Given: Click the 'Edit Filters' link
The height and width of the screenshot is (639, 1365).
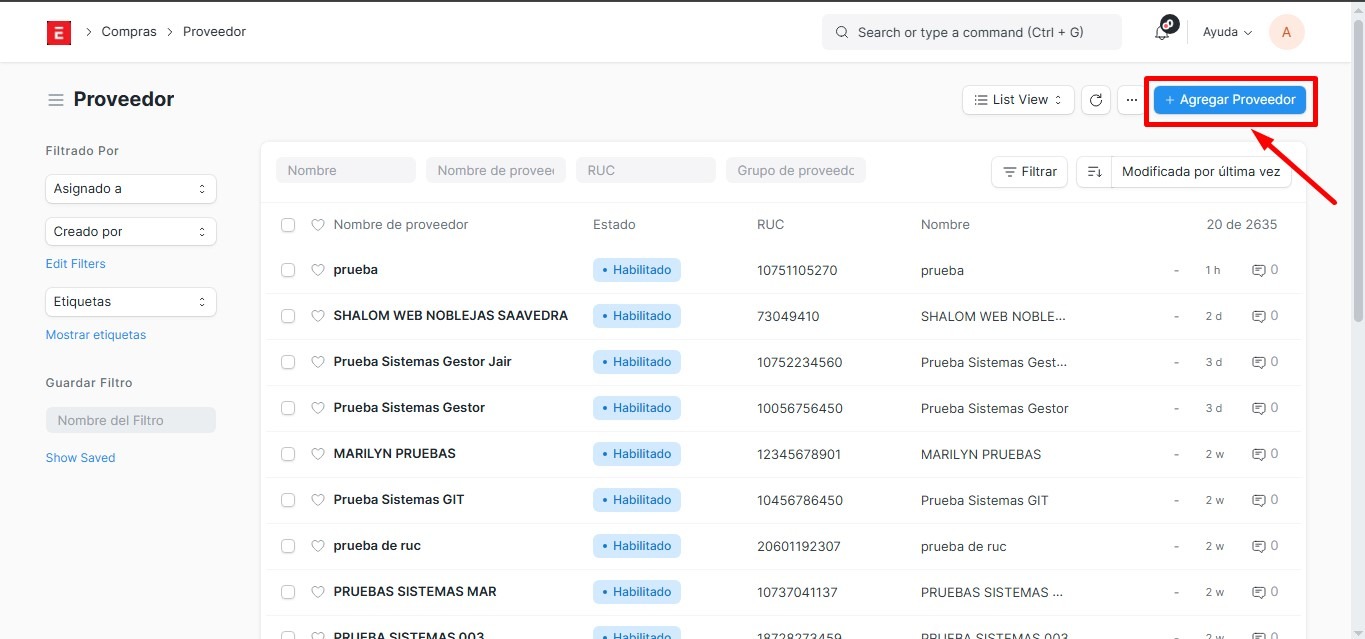Looking at the screenshot, I should coord(76,264).
